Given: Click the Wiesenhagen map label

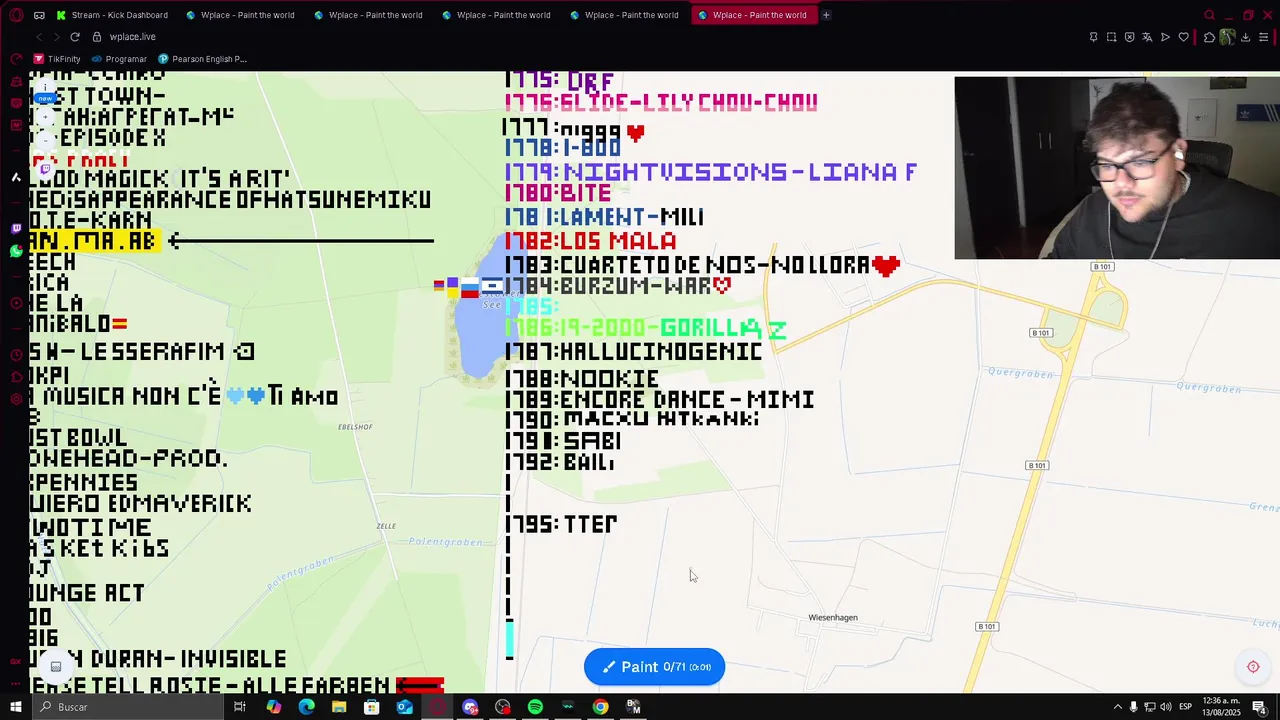Looking at the screenshot, I should pos(833,618).
